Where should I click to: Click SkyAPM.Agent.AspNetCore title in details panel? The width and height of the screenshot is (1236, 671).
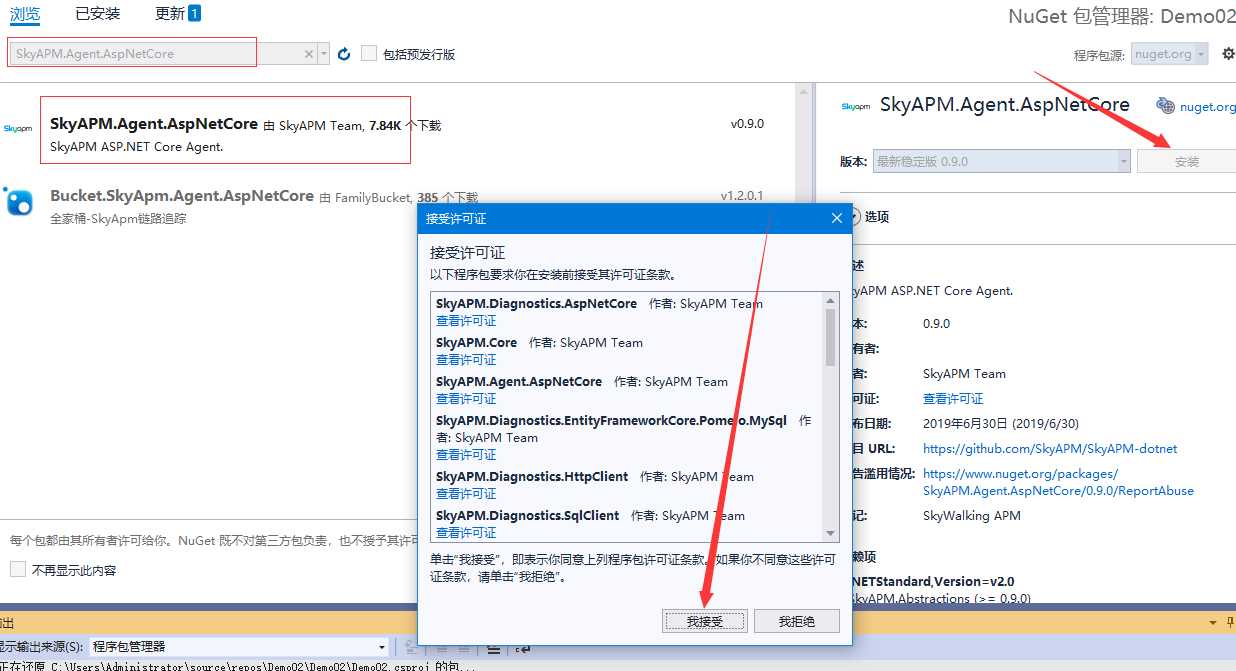pos(1005,105)
